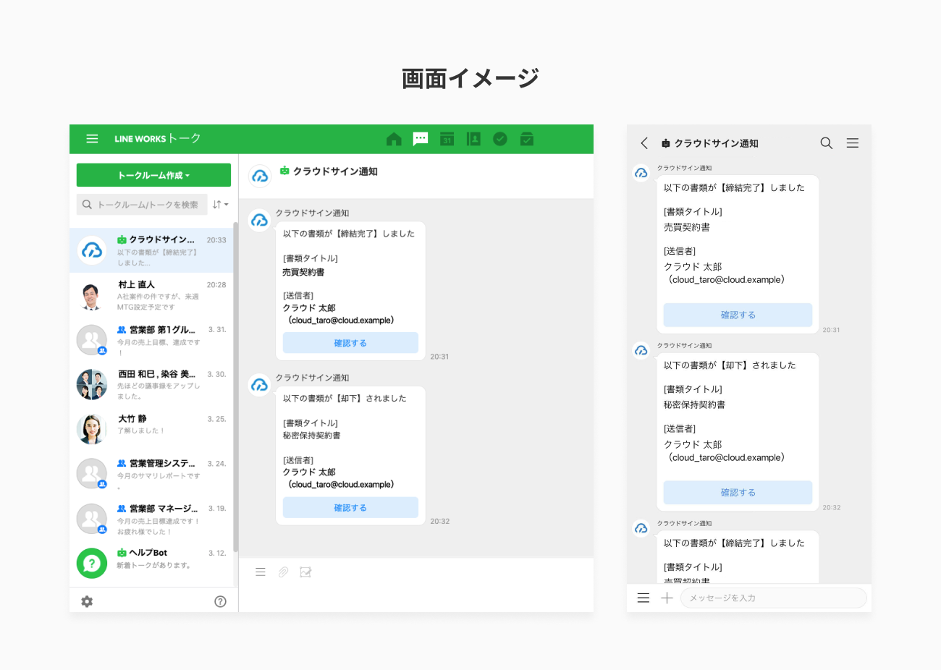
Task: Click 確認する under the 秘密保持契約書 desktop message
Action: [x=350, y=508]
